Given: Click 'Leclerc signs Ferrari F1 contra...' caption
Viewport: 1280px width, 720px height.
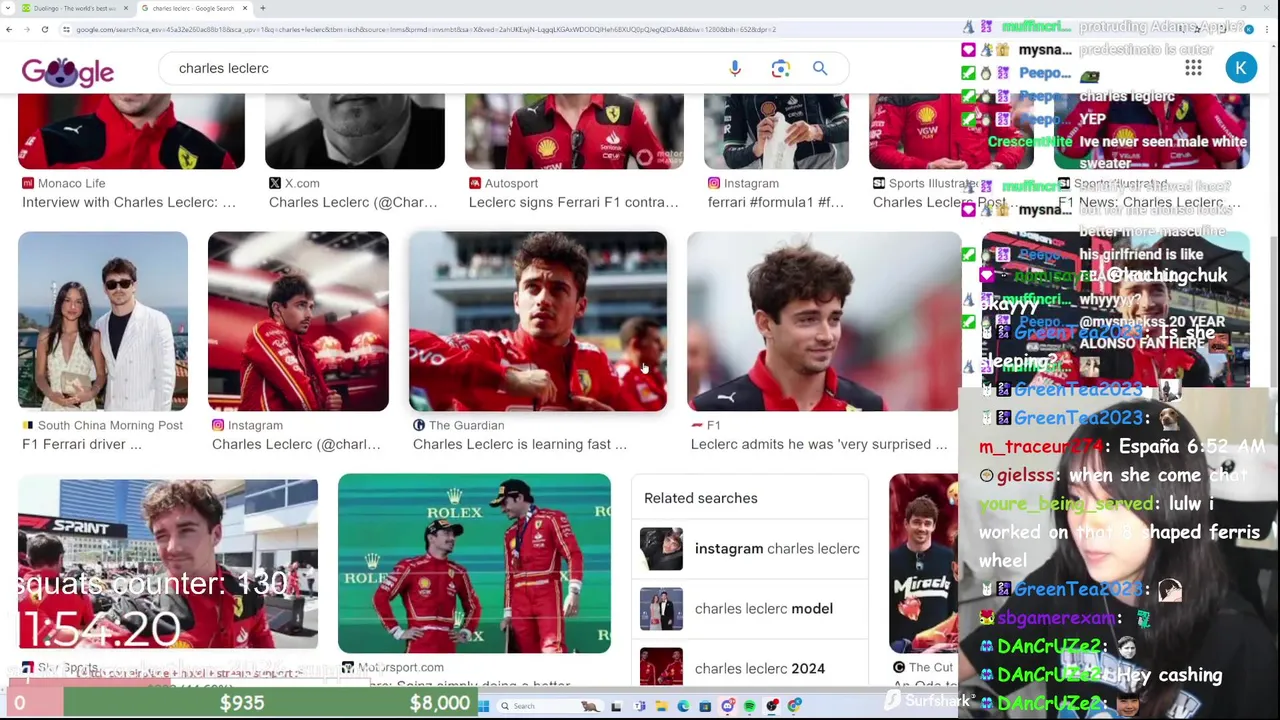Looking at the screenshot, I should [x=574, y=202].
